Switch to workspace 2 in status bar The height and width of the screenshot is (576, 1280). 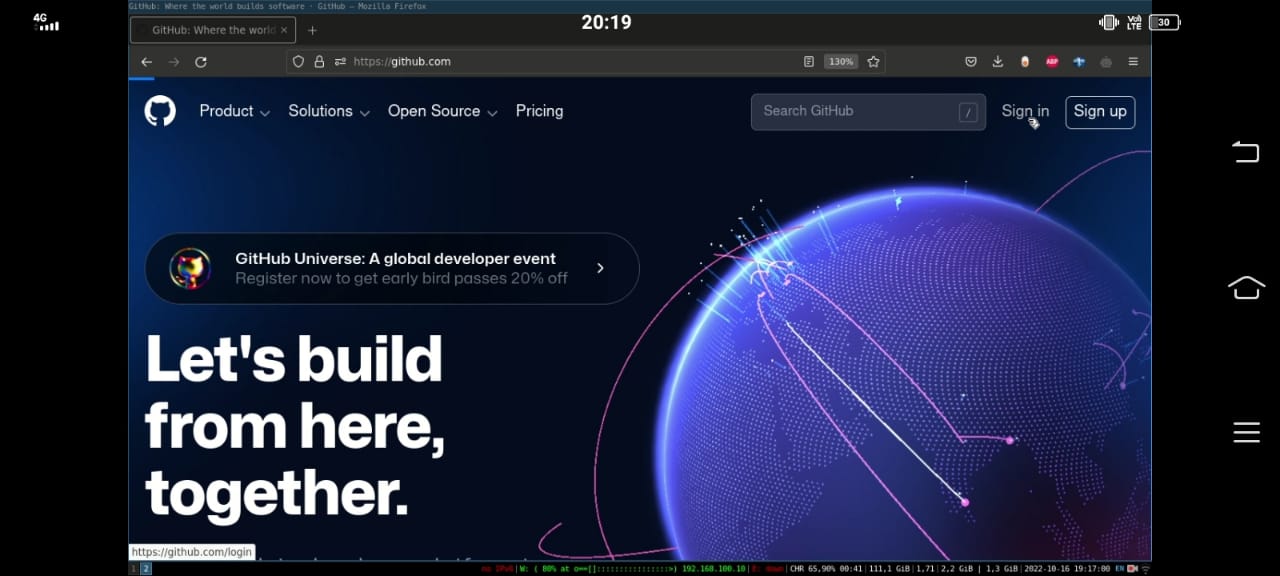pos(146,568)
